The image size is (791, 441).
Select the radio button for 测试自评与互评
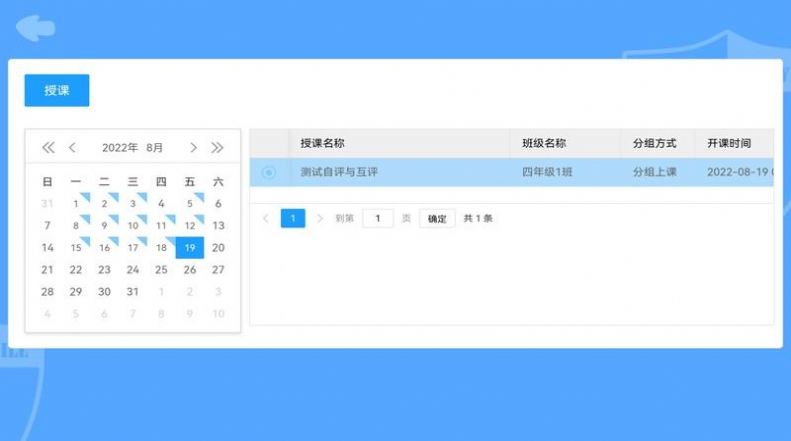click(268, 172)
